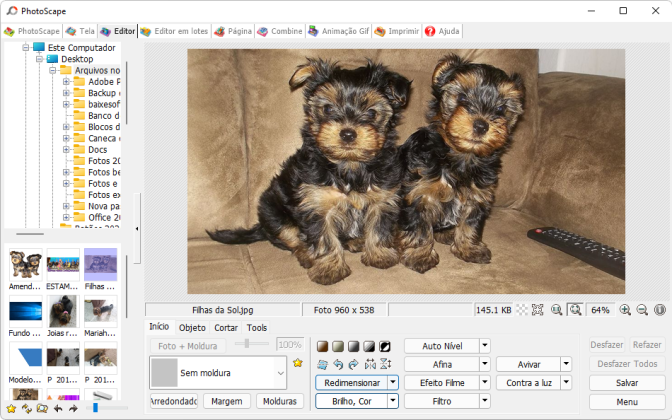Open the arbitrary rotate icon
Viewport: 672px width, 420px height.
[322, 365]
